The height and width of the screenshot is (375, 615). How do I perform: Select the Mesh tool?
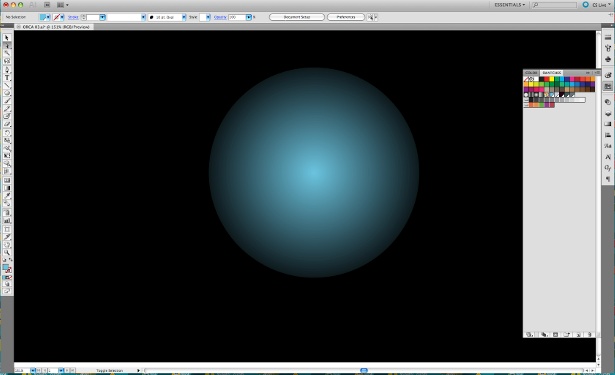click(7, 180)
